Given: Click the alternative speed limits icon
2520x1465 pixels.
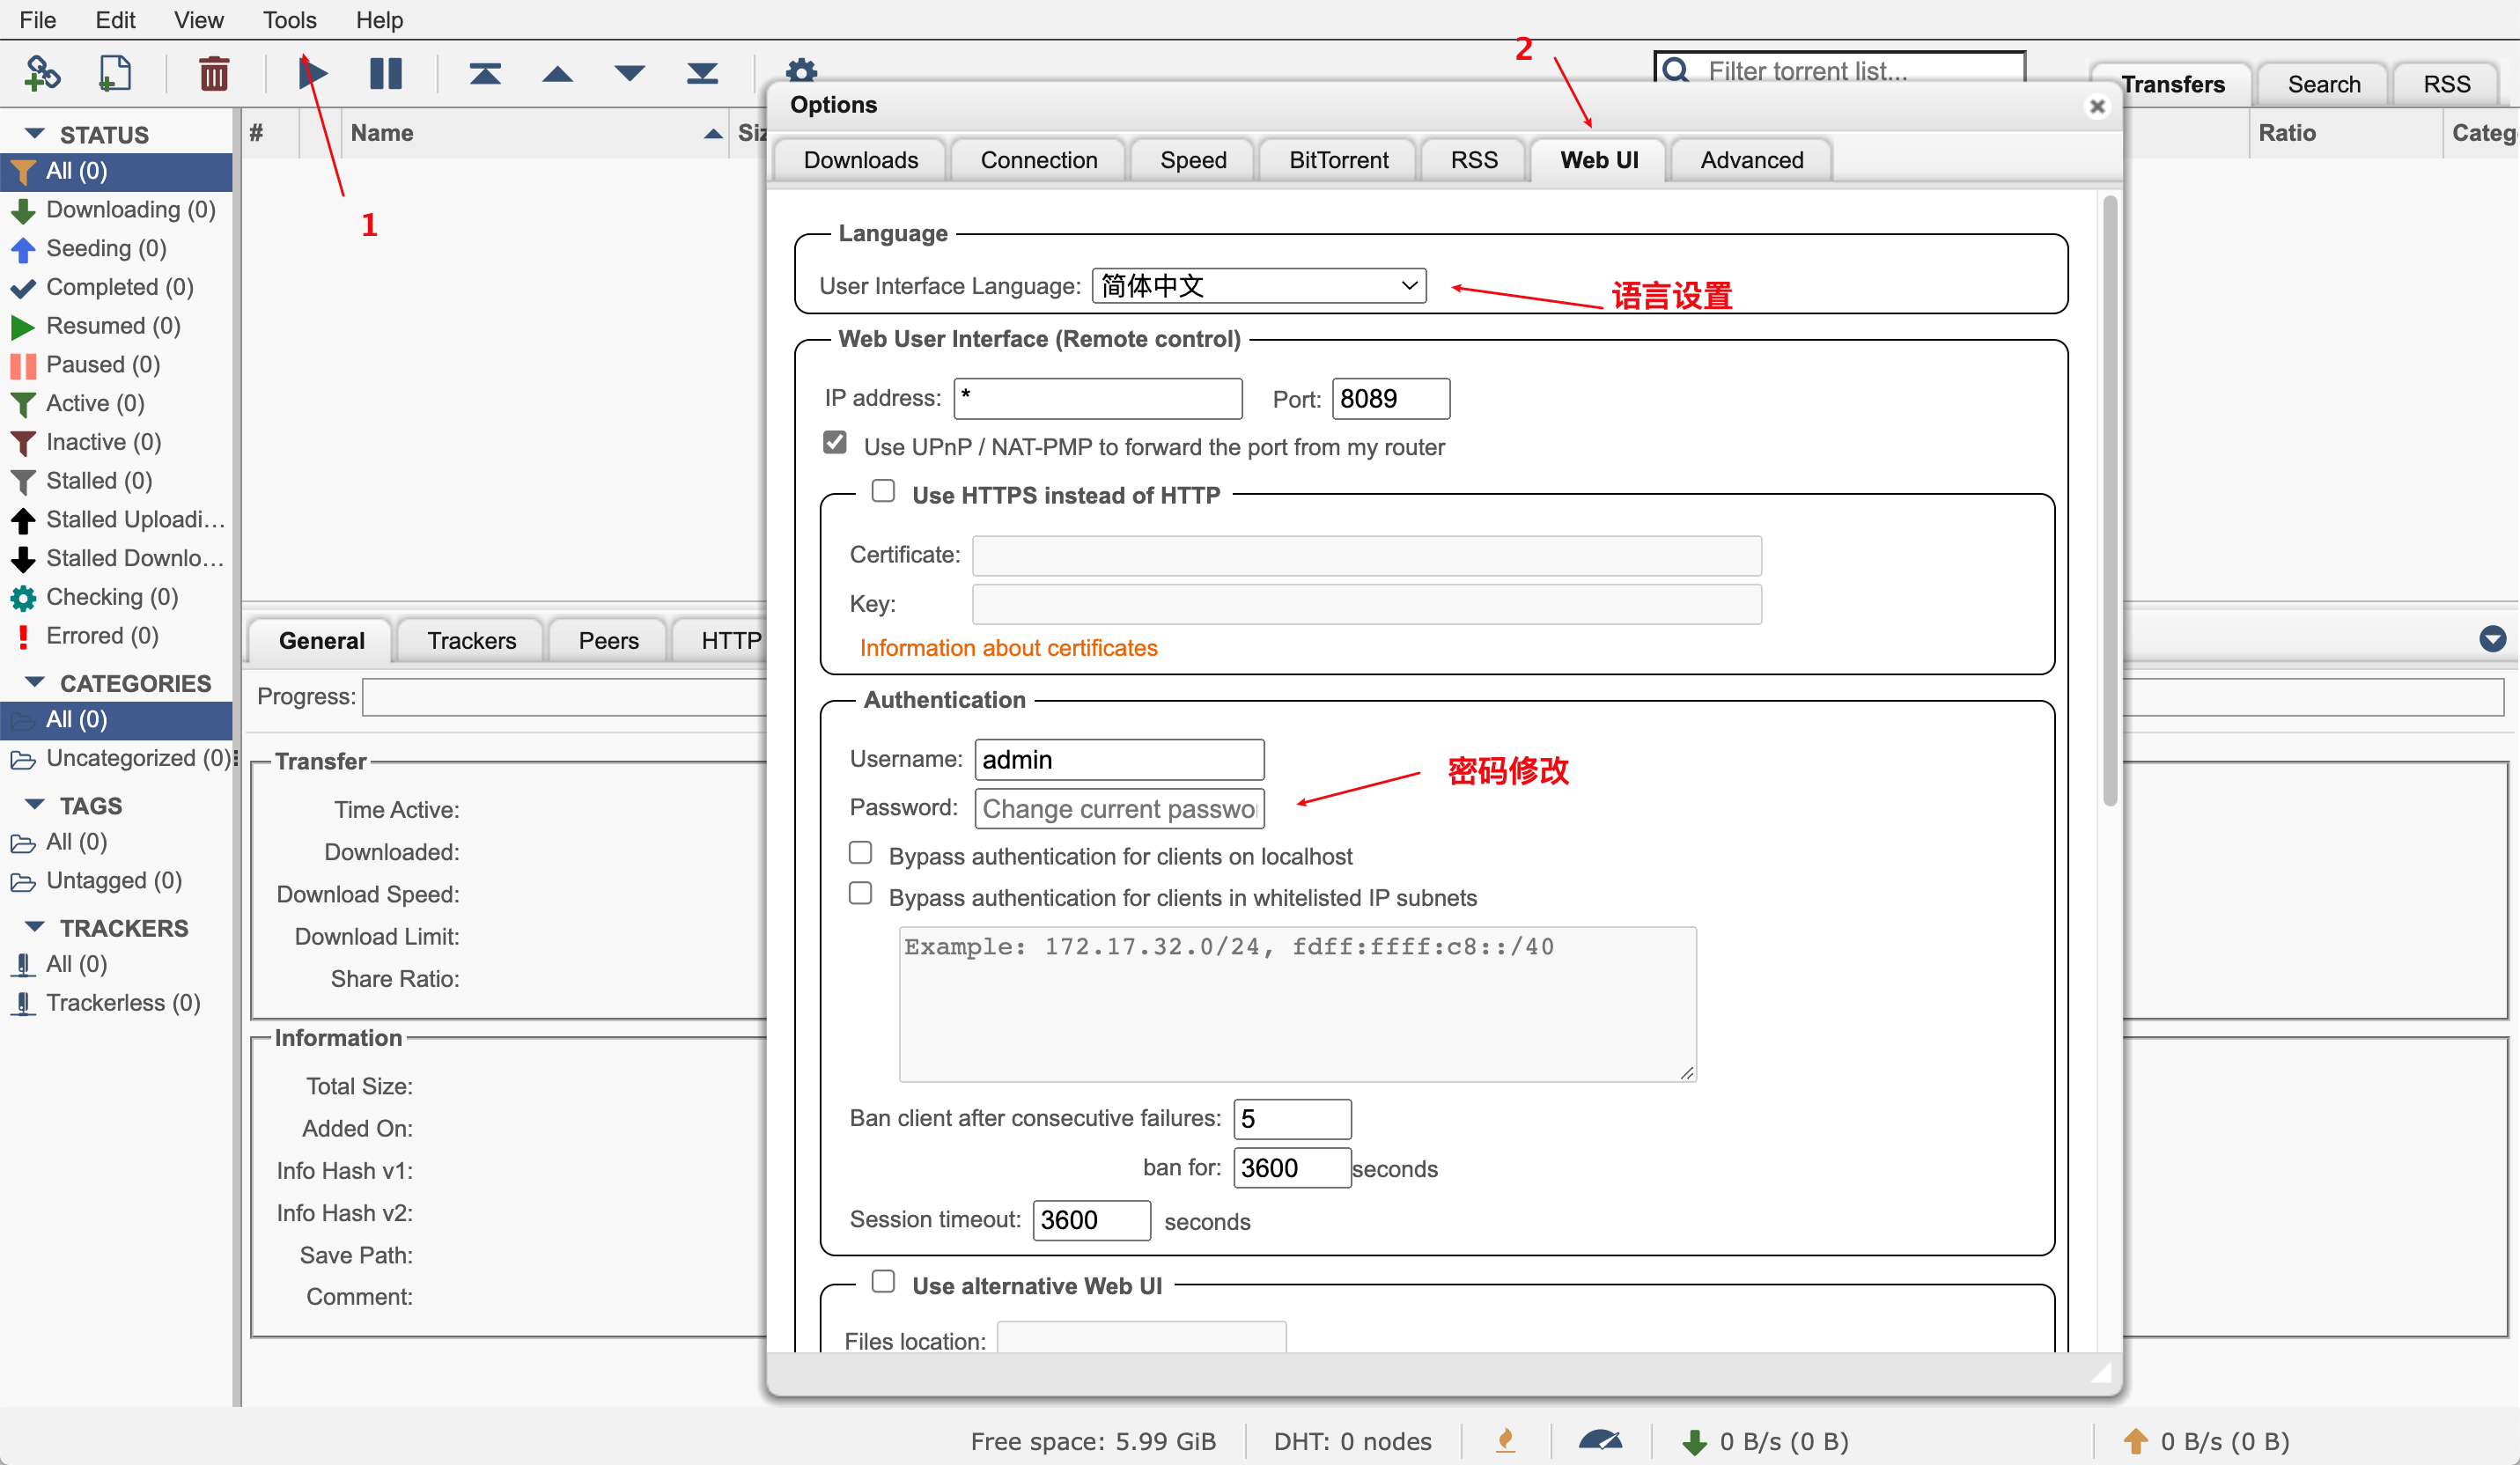Looking at the screenshot, I should [x=1600, y=1440].
